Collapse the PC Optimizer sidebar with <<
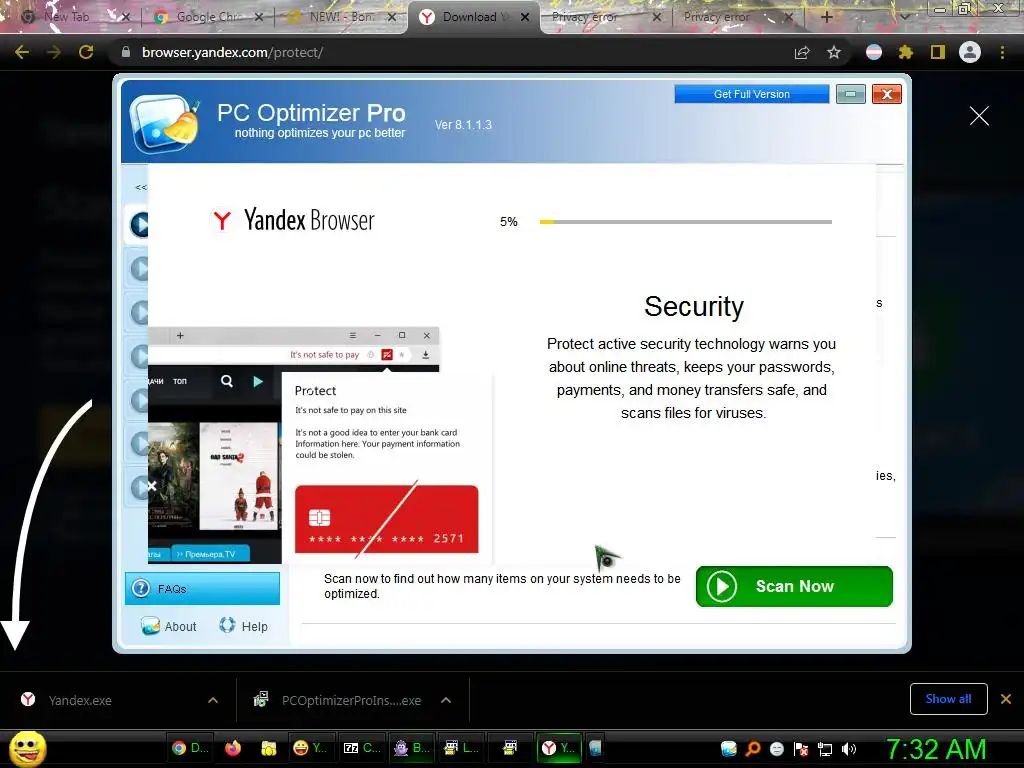The image size is (1024, 768). 140,187
